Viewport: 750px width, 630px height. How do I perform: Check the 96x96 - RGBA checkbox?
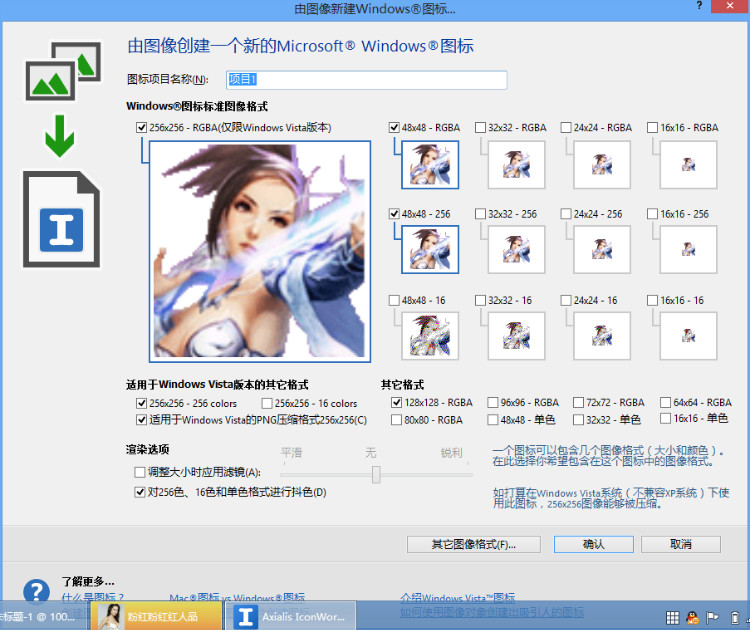pyautogui.click(x=493, y=402)
